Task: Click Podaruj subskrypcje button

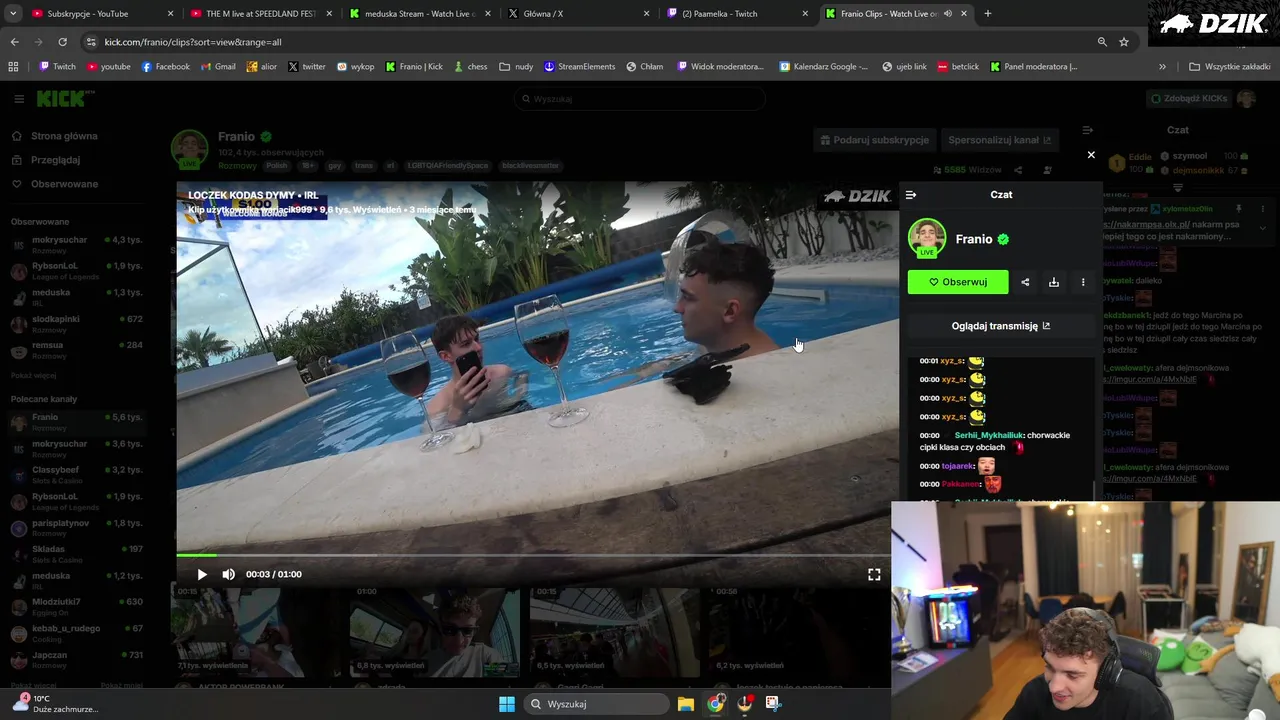Action: (875, 140)
